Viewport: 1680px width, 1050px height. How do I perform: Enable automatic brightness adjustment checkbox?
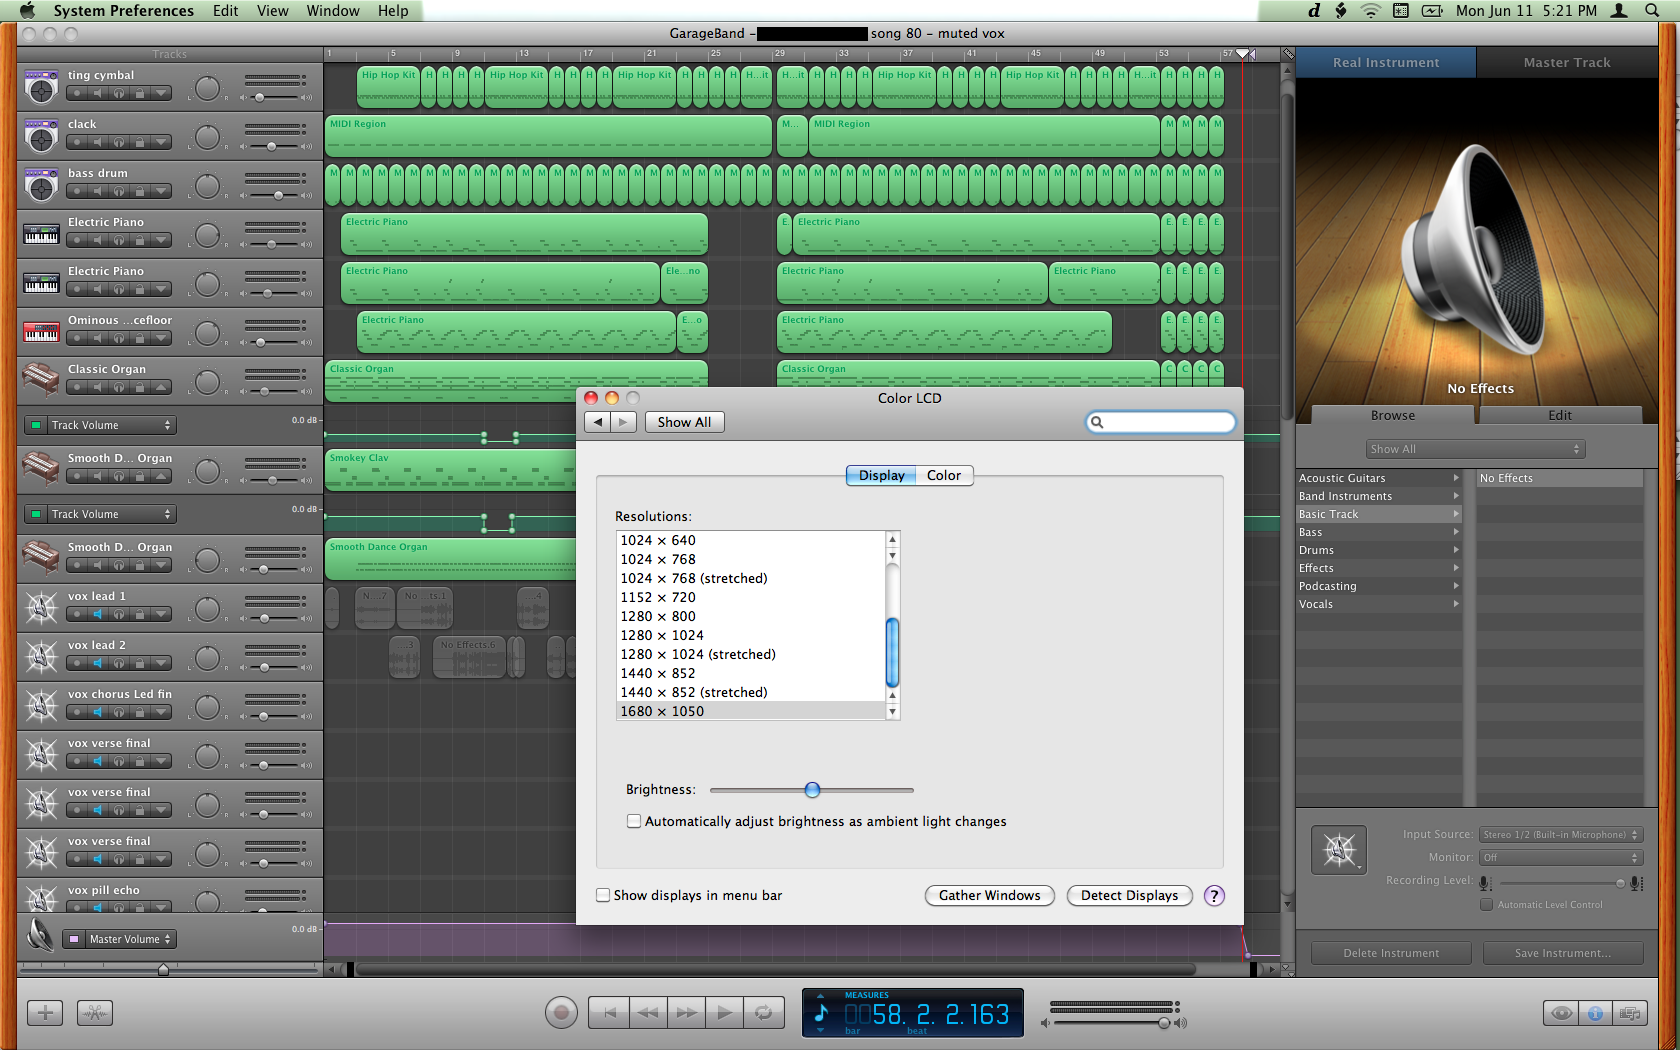(x=634, y=821)
